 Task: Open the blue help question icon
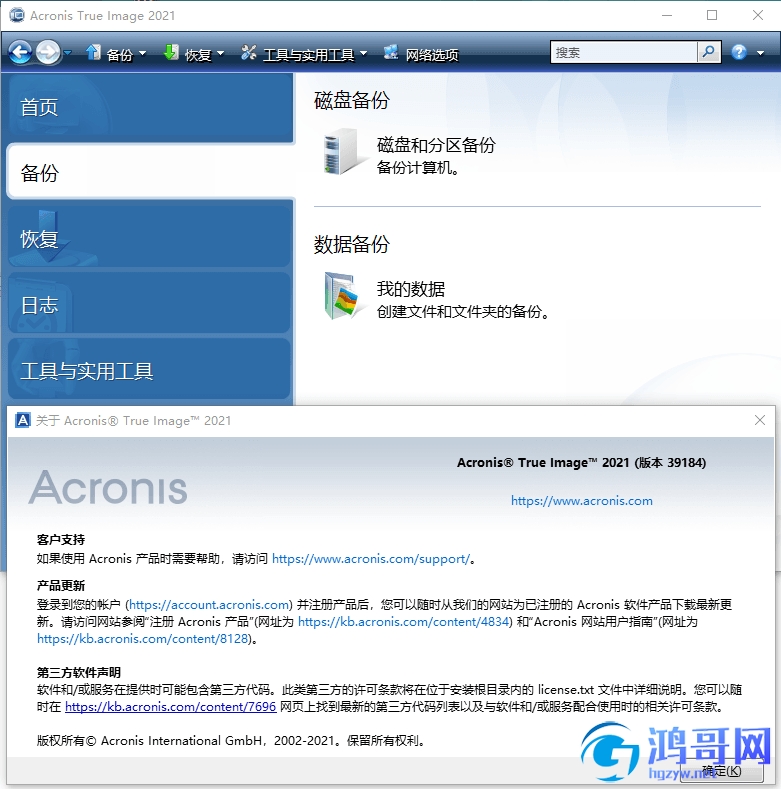click(739, 52)
